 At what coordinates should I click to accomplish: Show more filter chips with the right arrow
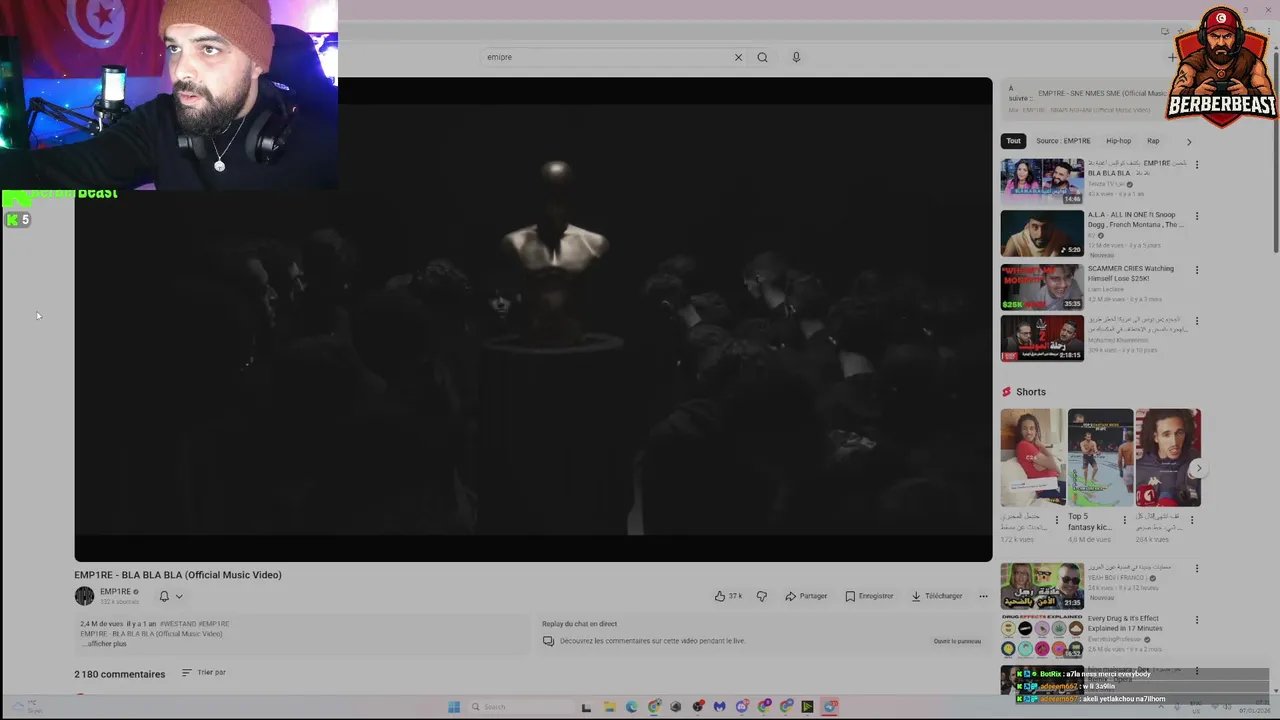coord(1189,141)
